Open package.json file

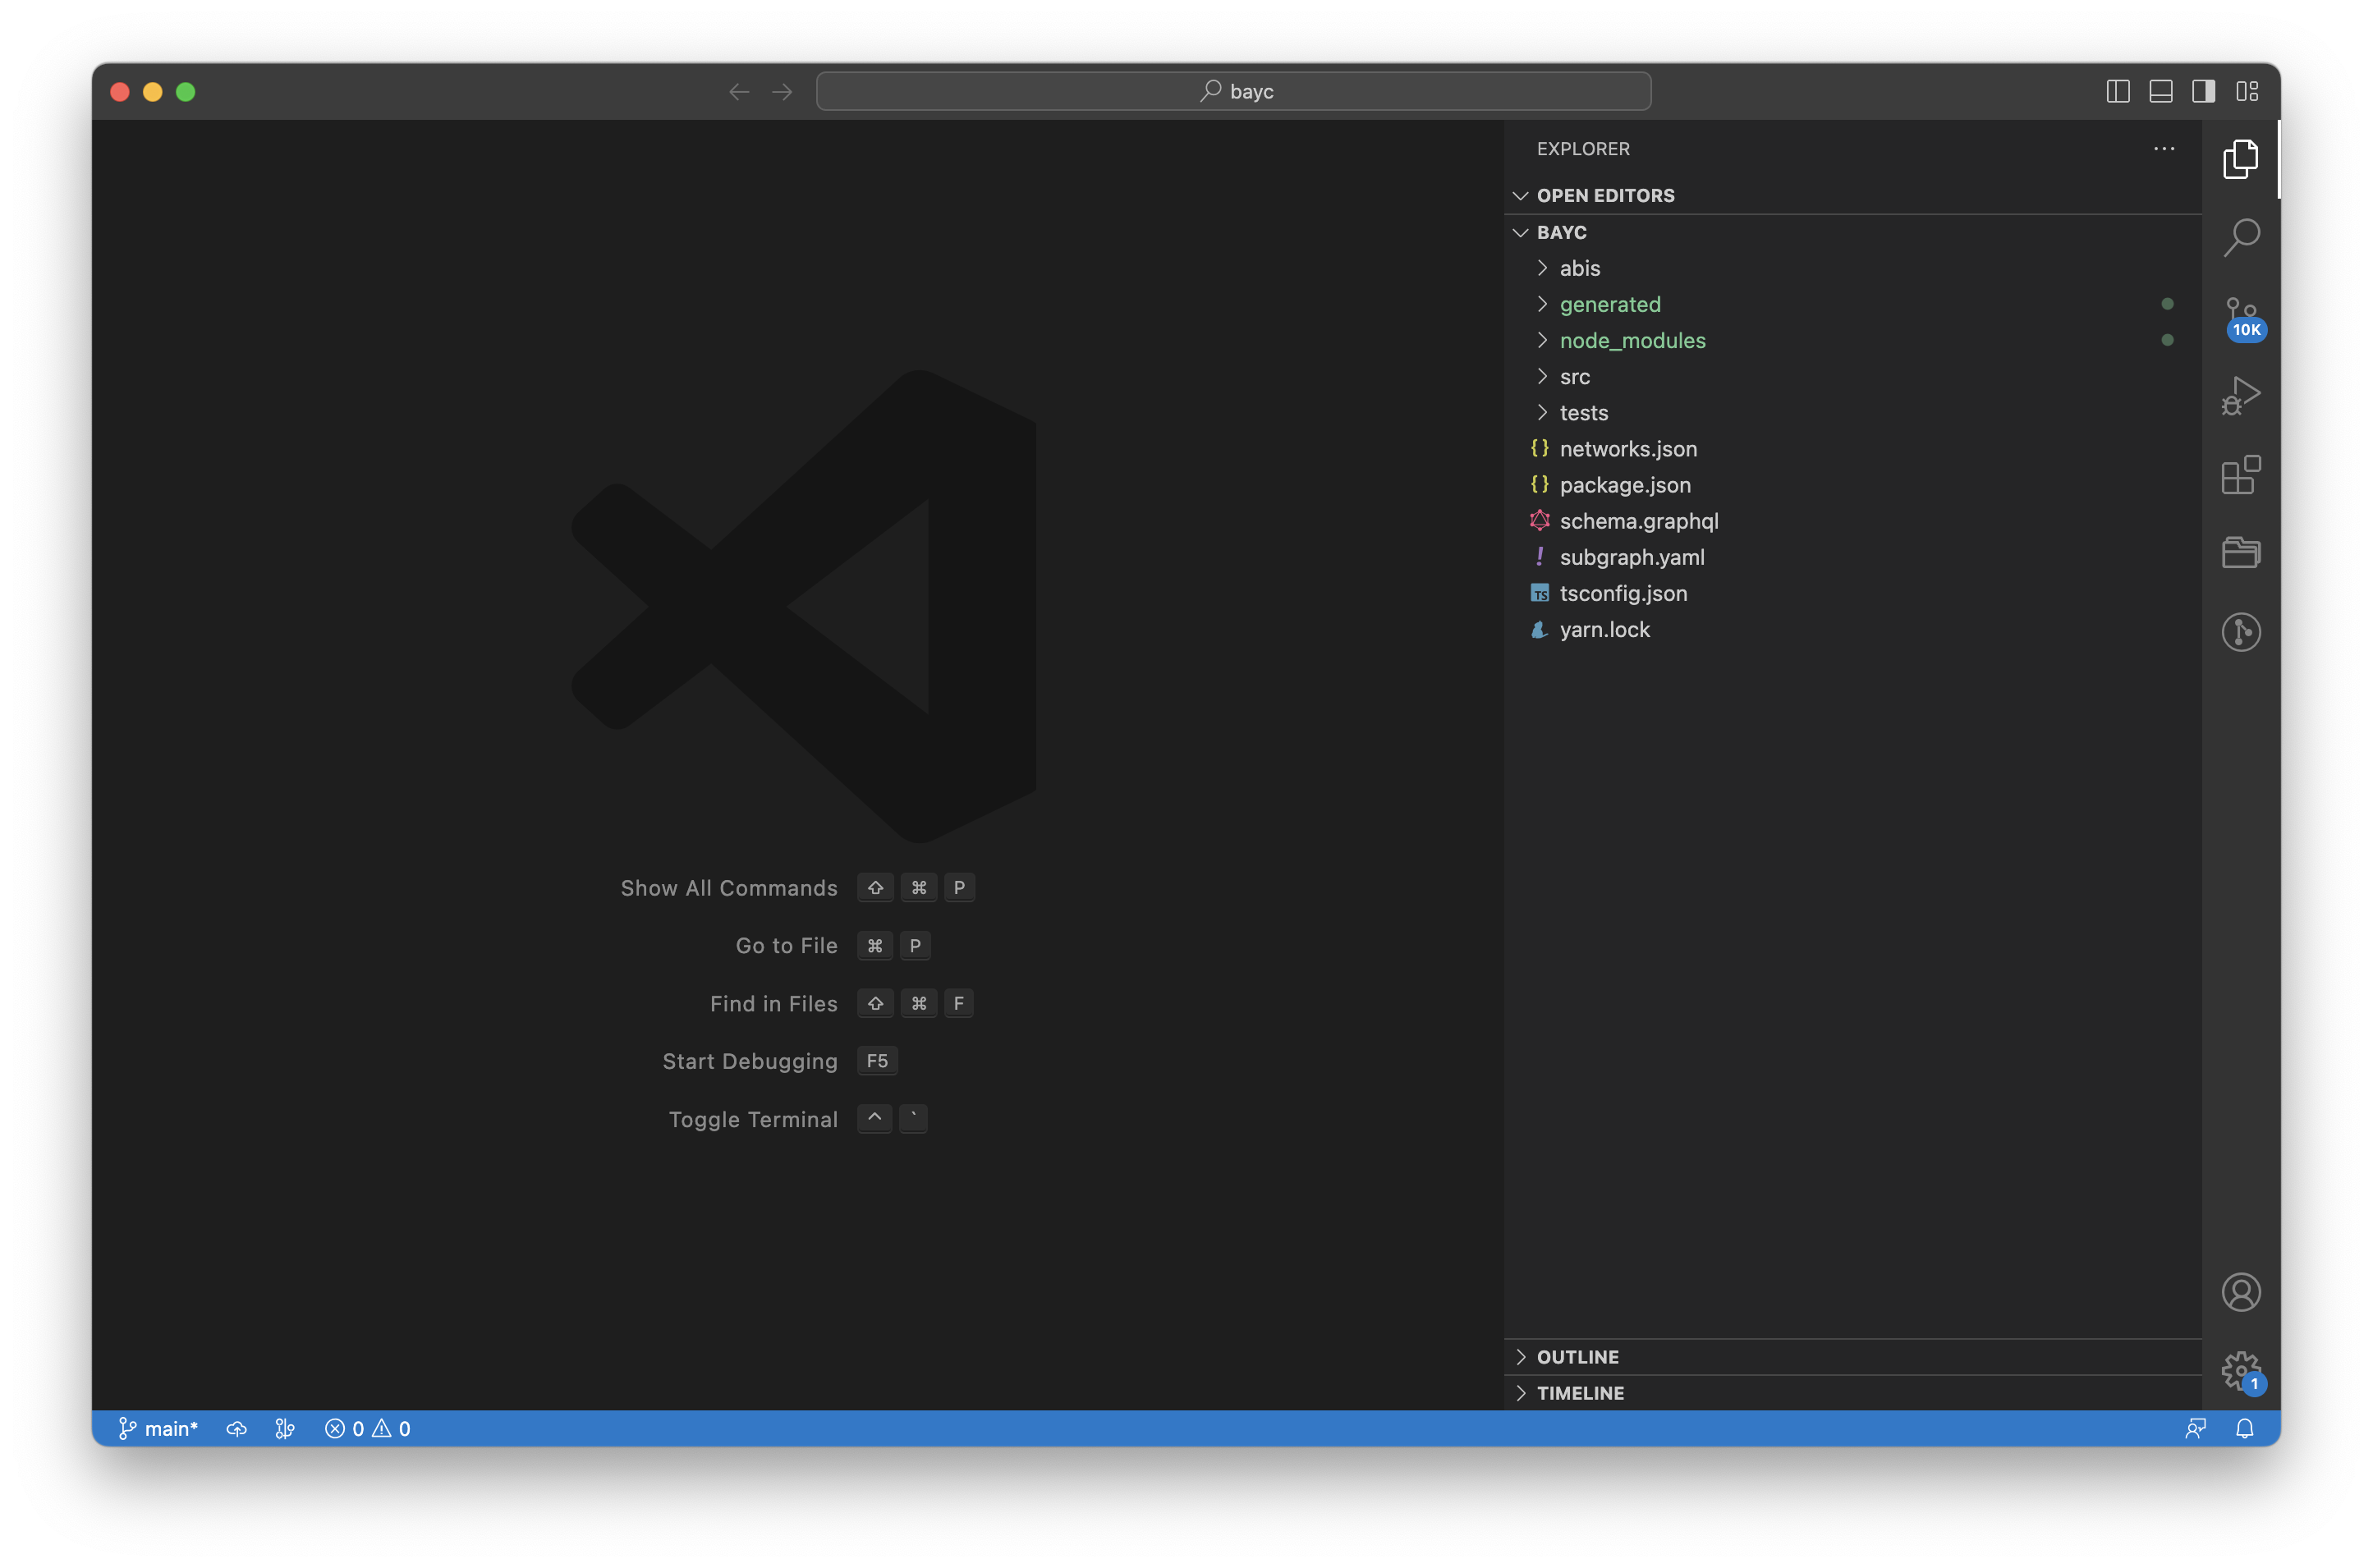tap(1853, 485)
